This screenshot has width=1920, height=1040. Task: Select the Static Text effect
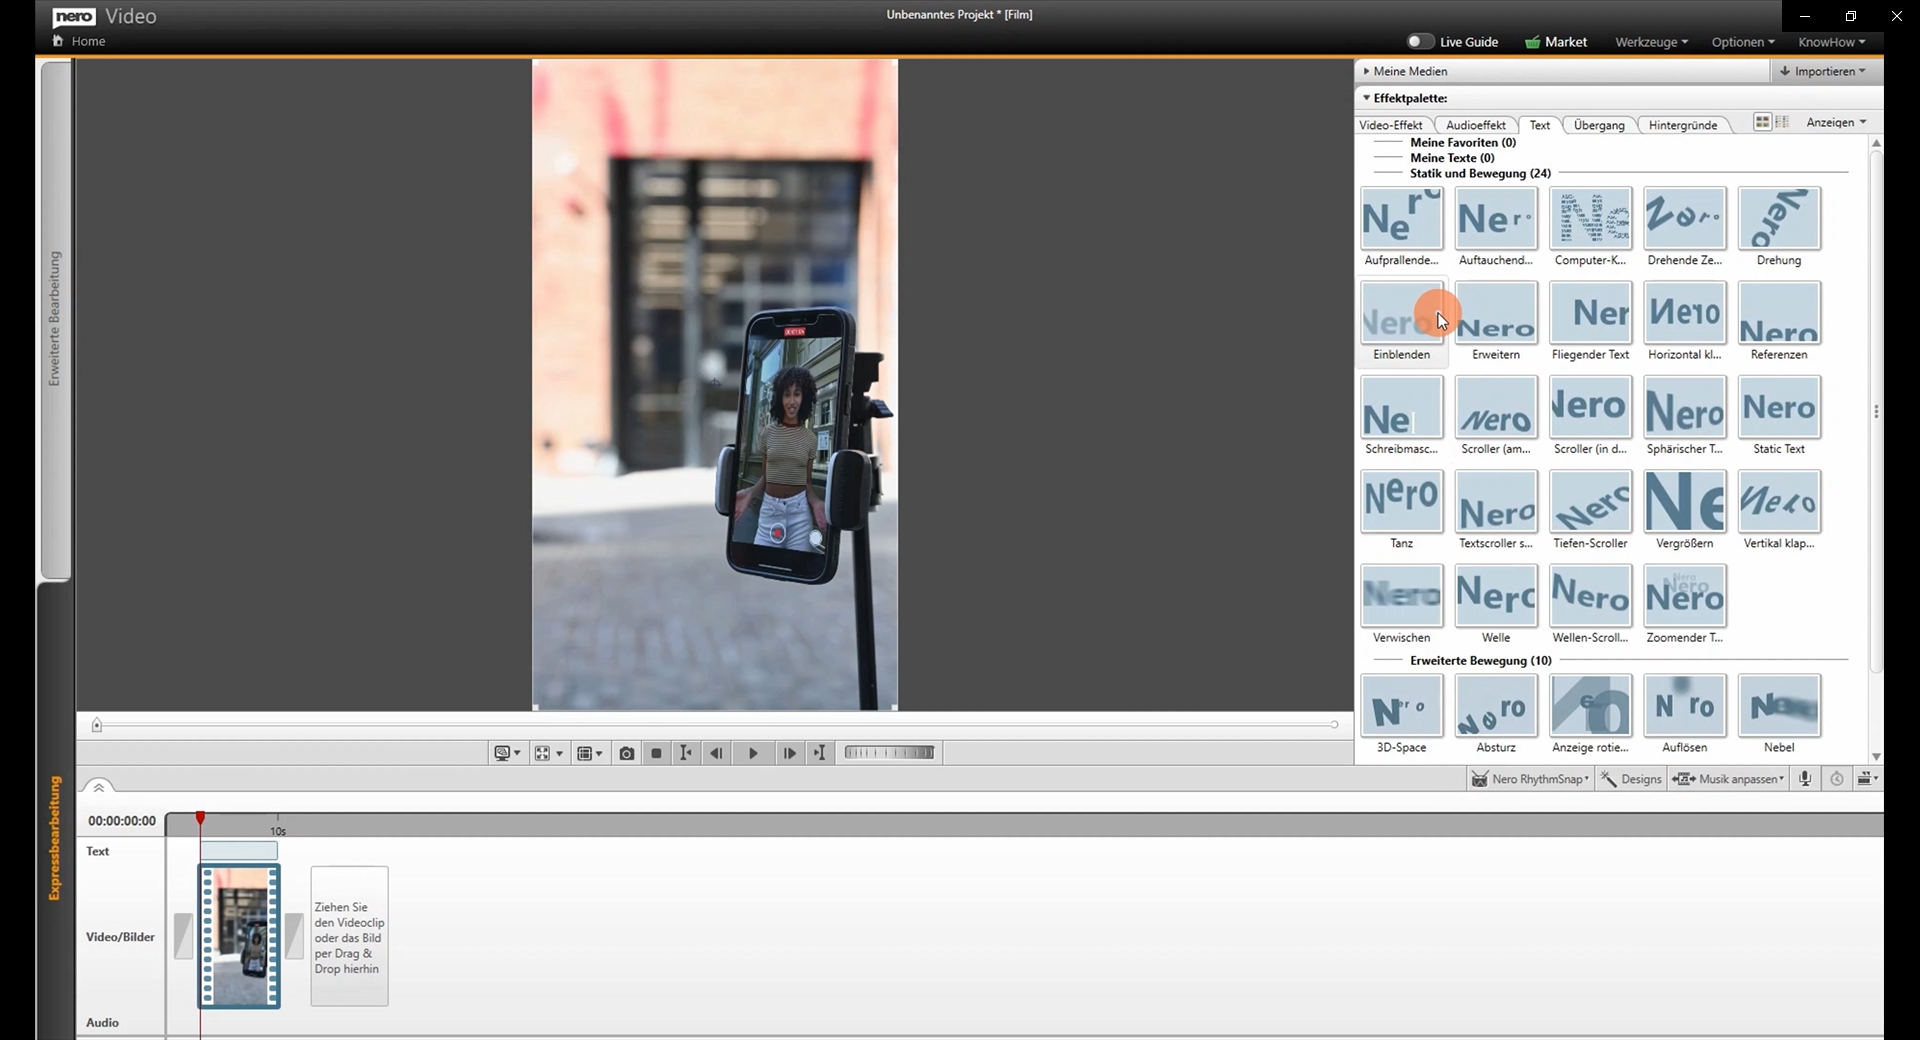coord(1779,407)
